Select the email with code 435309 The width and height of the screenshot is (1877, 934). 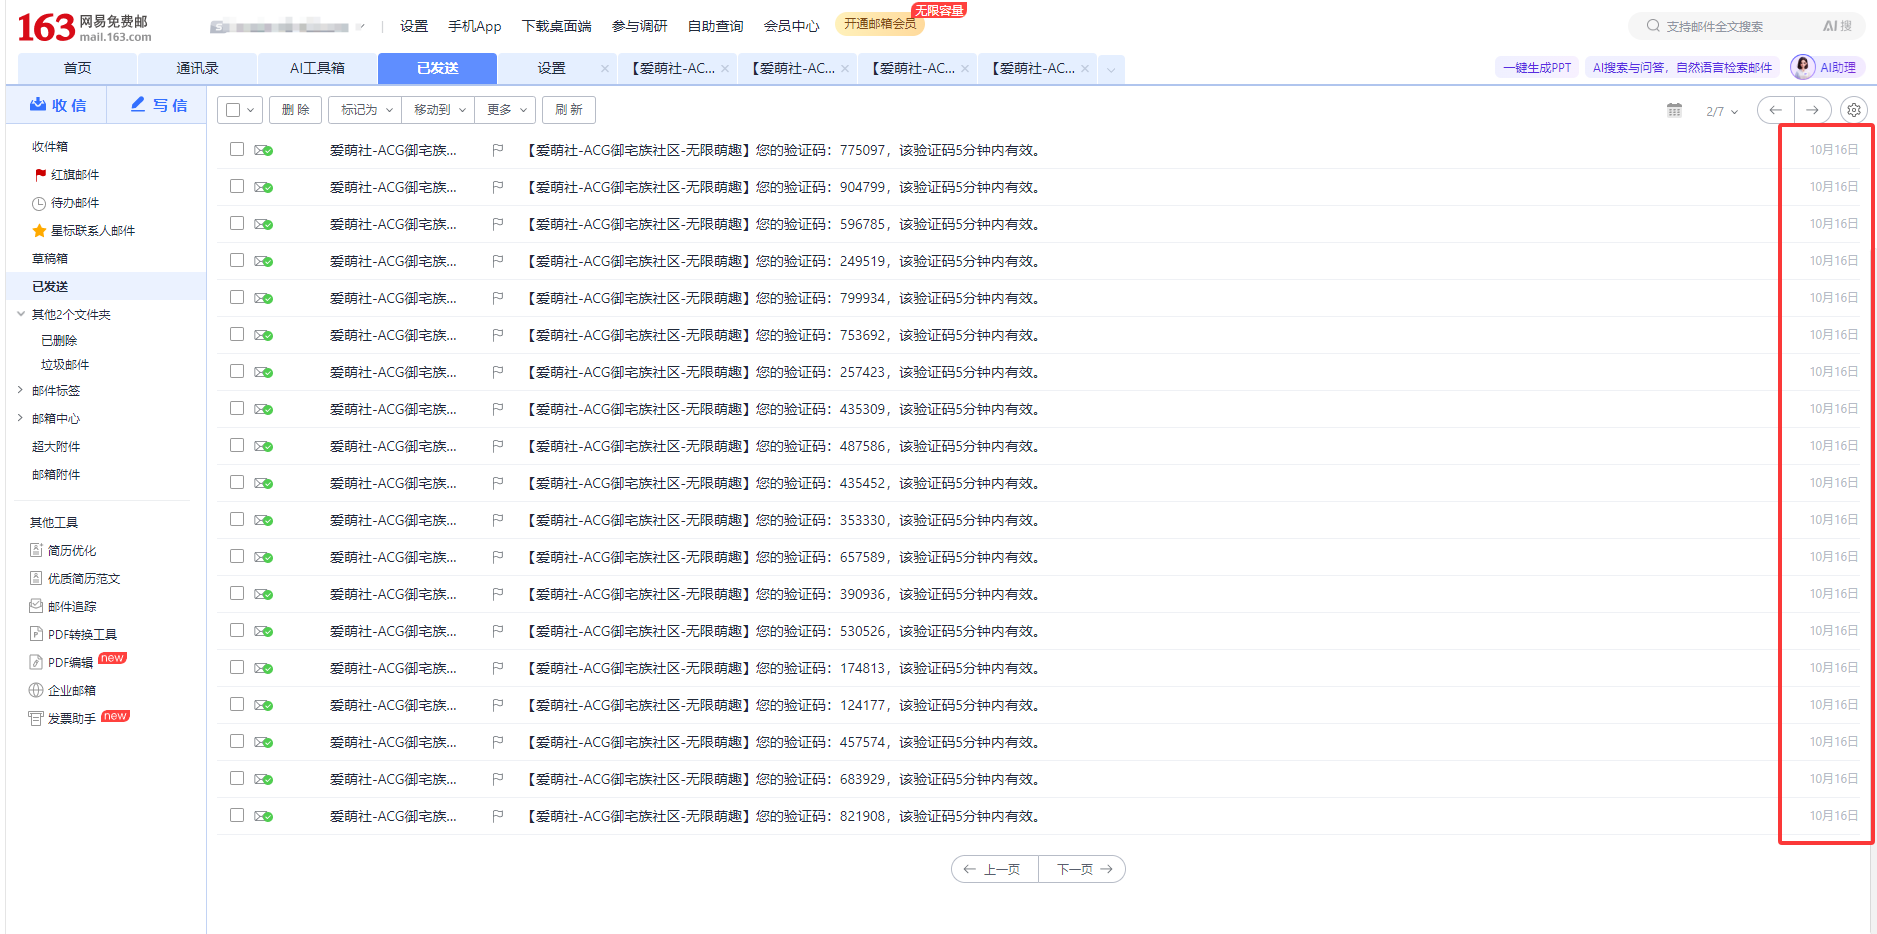coord(237,408)
